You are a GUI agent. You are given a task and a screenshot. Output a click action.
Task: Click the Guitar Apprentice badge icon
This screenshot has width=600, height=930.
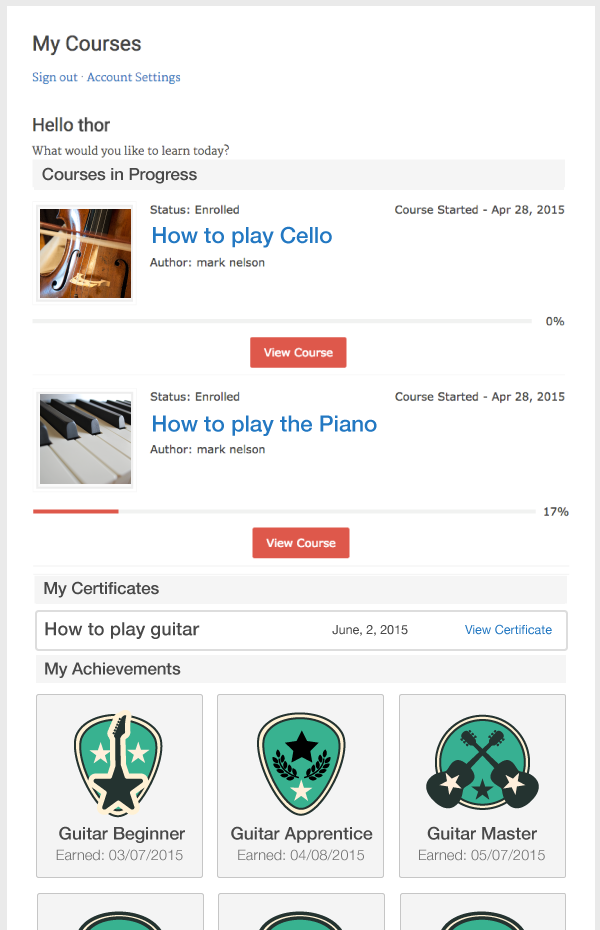pyautogui.click(x=301, y=763)
